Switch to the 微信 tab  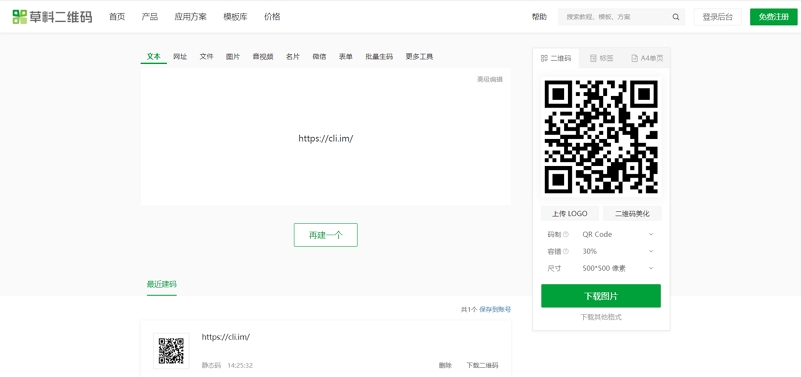coord(319,57)
